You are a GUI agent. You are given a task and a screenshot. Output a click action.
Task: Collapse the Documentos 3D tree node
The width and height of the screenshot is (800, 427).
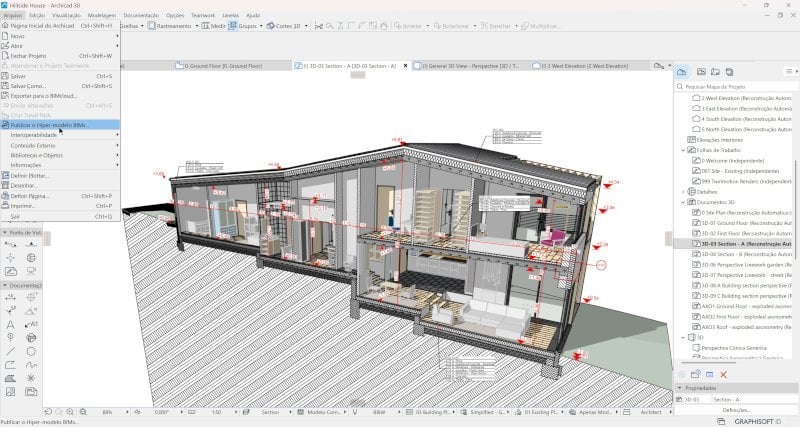pos(683,202)
